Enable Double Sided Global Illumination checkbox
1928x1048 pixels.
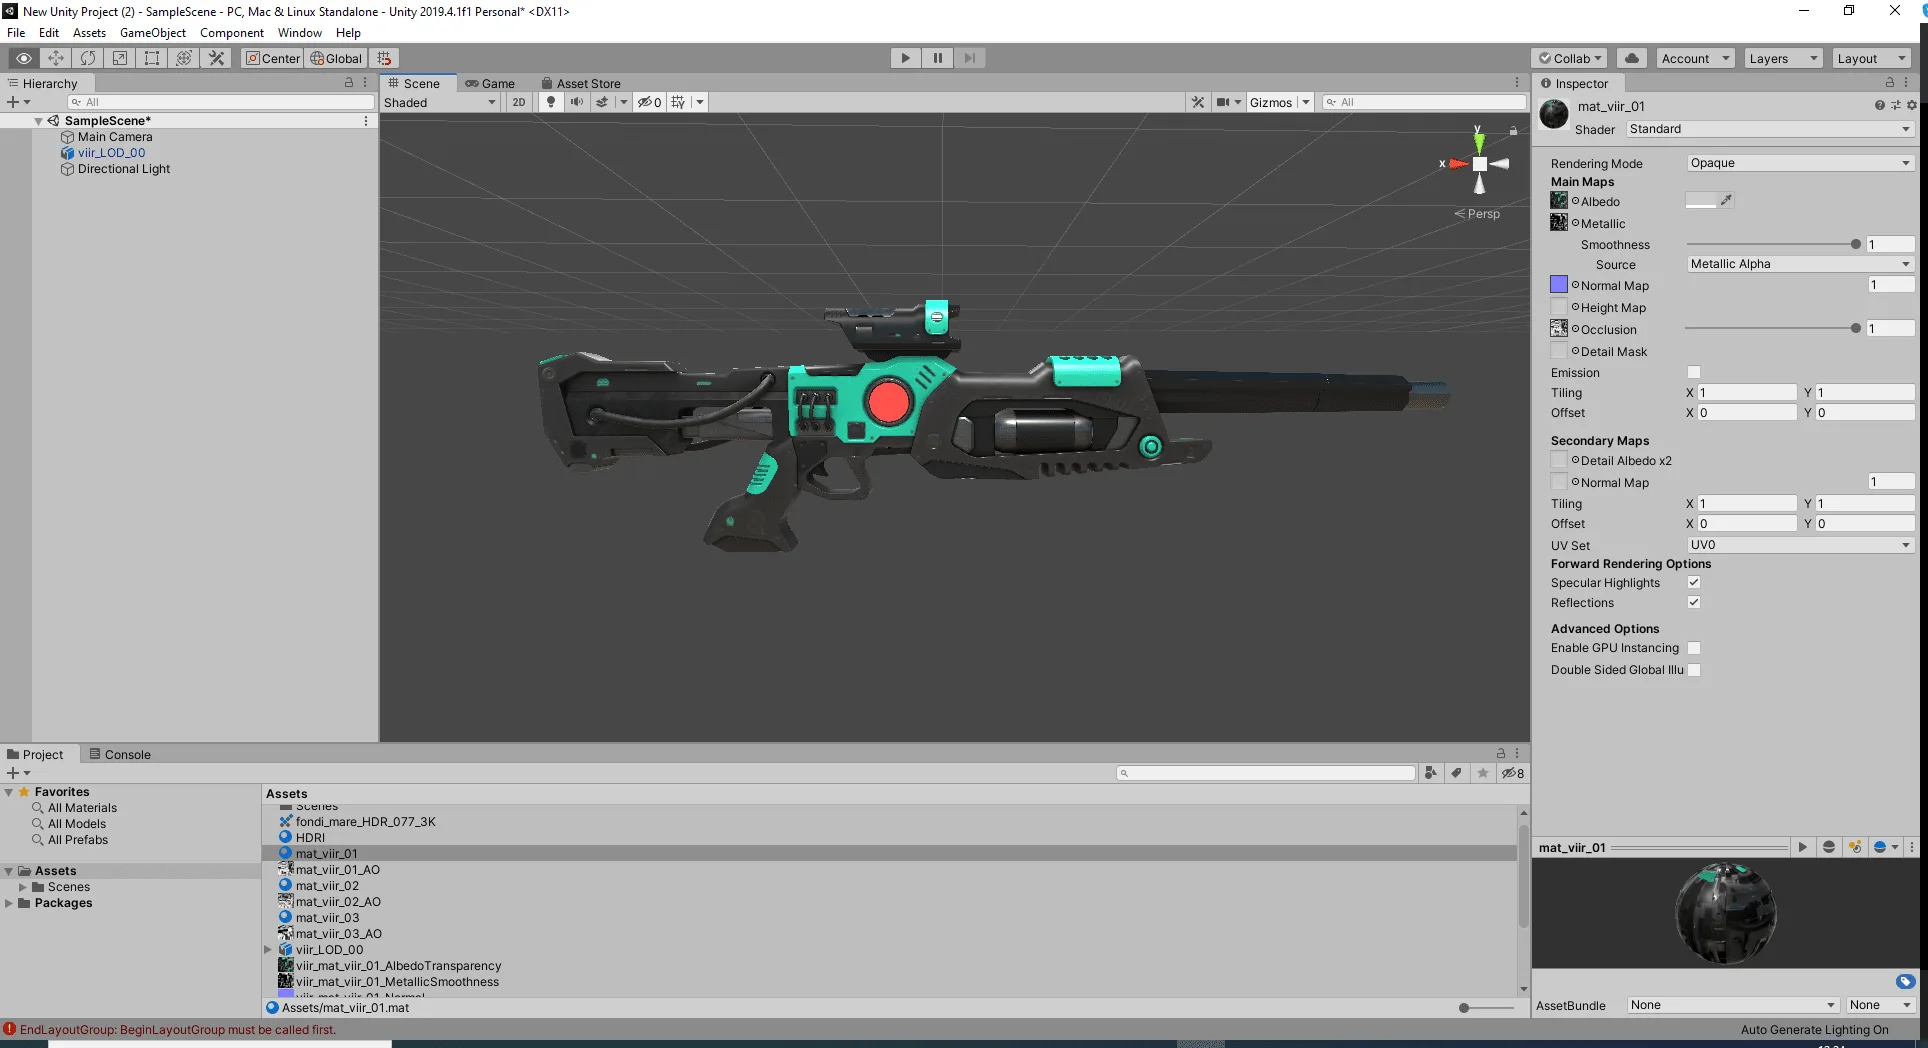click(1694, 670)
